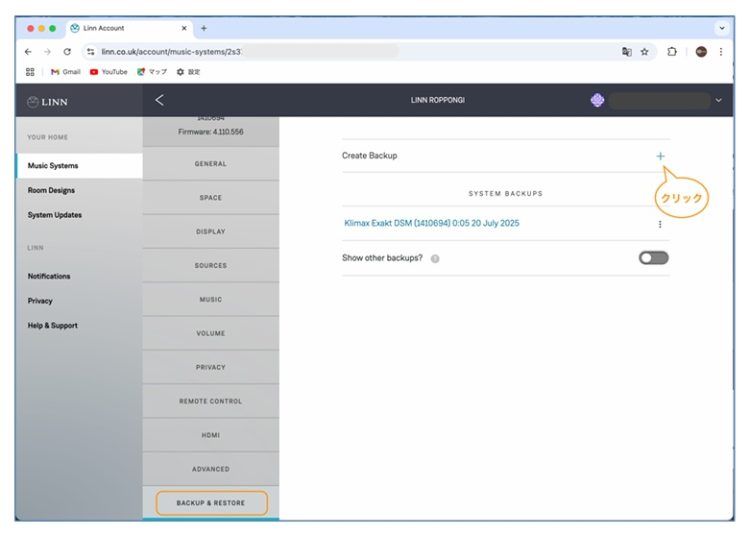The width and height of the screenshot is (750, 535).
Task: Click Firmware: 4.110.556 text
Action: (211, 131)
